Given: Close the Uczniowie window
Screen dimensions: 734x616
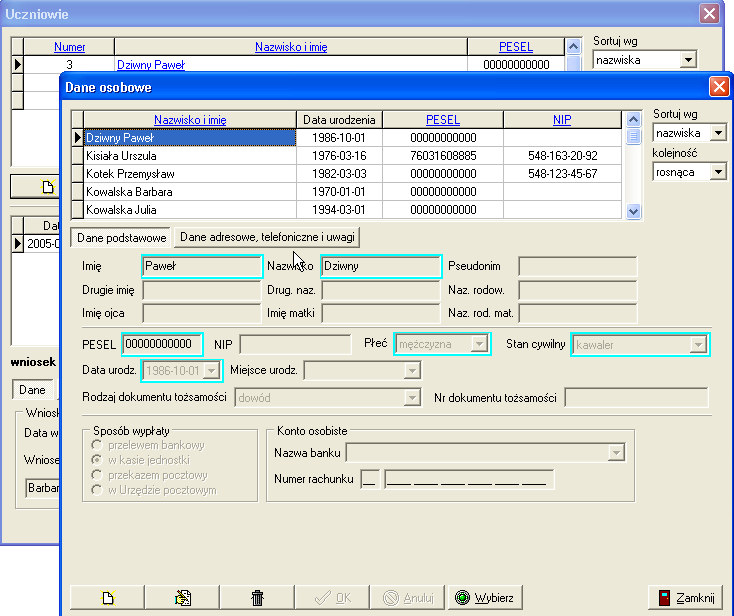Looking at the screenshot, I should [709, 13].
